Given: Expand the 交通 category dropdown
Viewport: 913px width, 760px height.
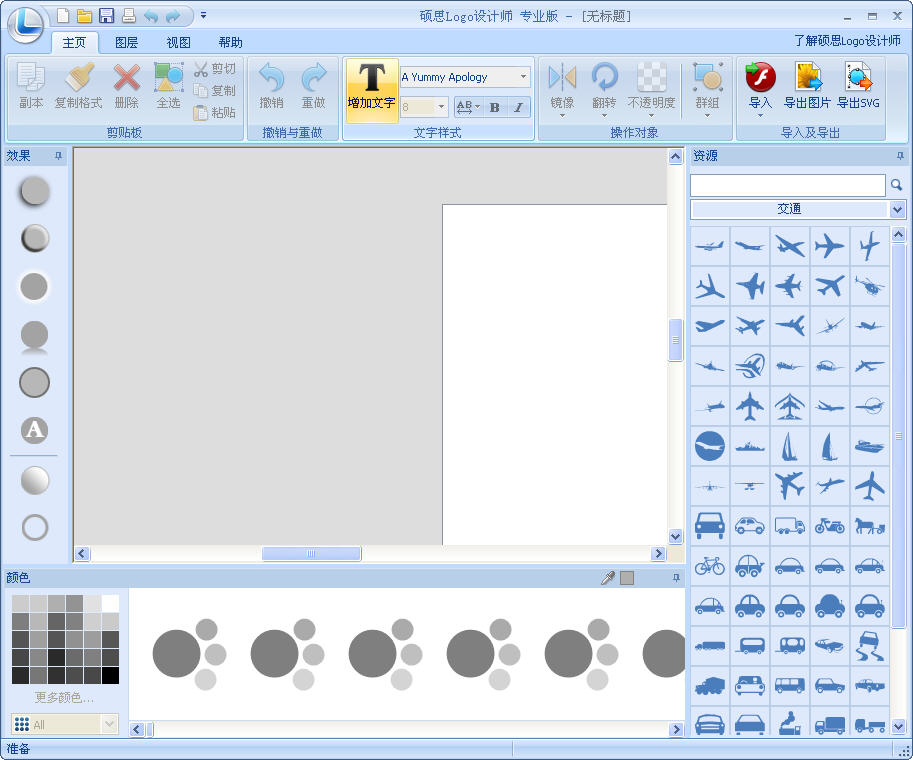Looking at the screenshot, I should [897, 209].
